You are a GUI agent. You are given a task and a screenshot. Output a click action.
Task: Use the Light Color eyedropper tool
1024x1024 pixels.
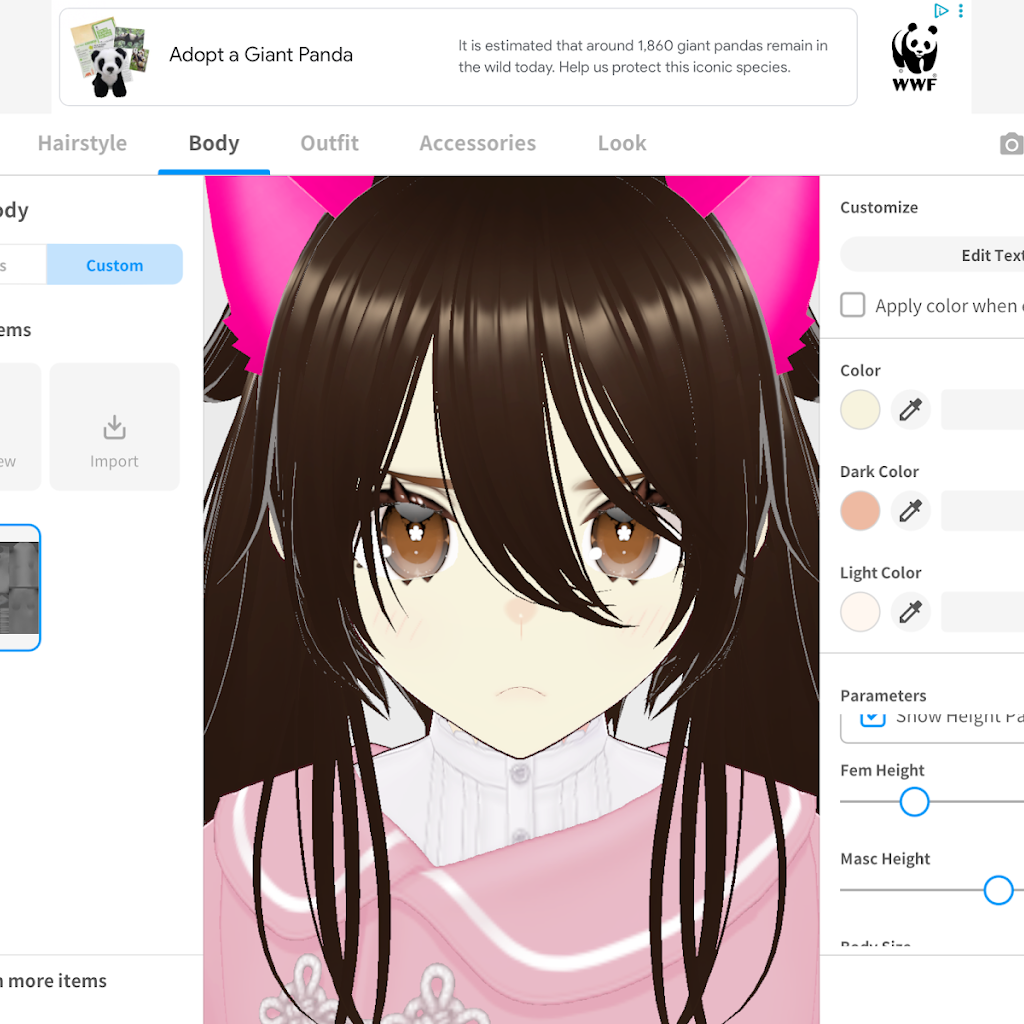tap(910, 612)
